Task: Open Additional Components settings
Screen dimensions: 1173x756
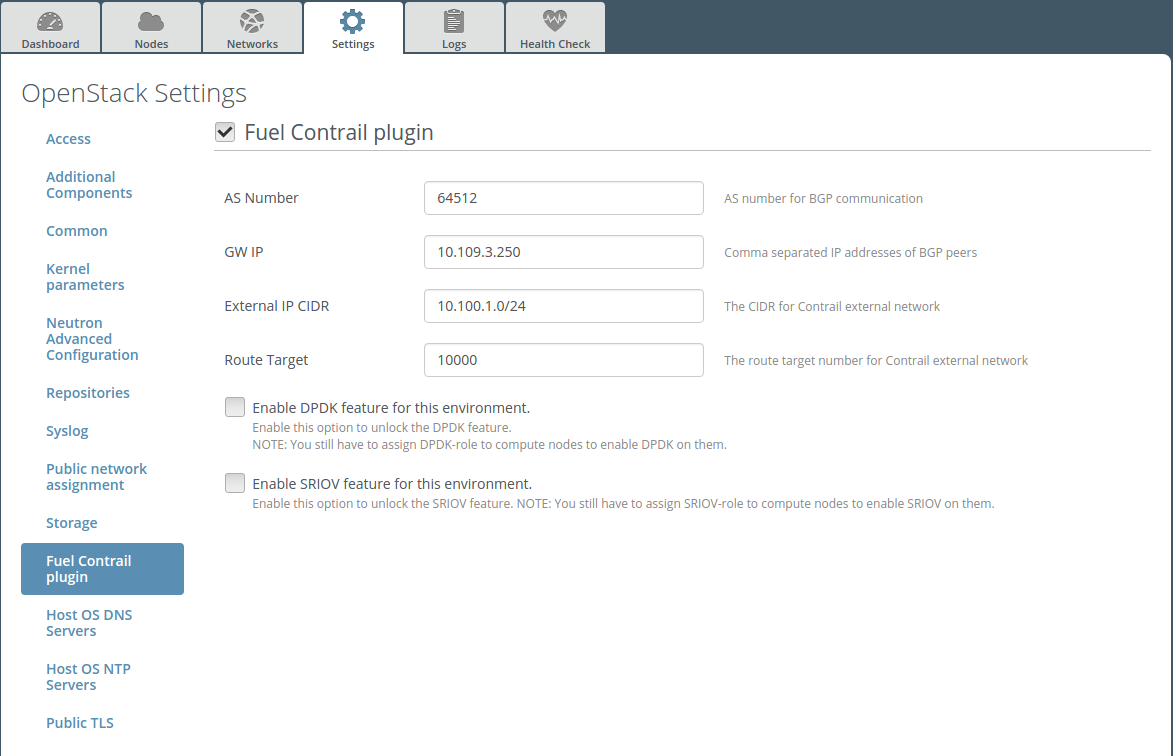Action: tap(89, 185)
